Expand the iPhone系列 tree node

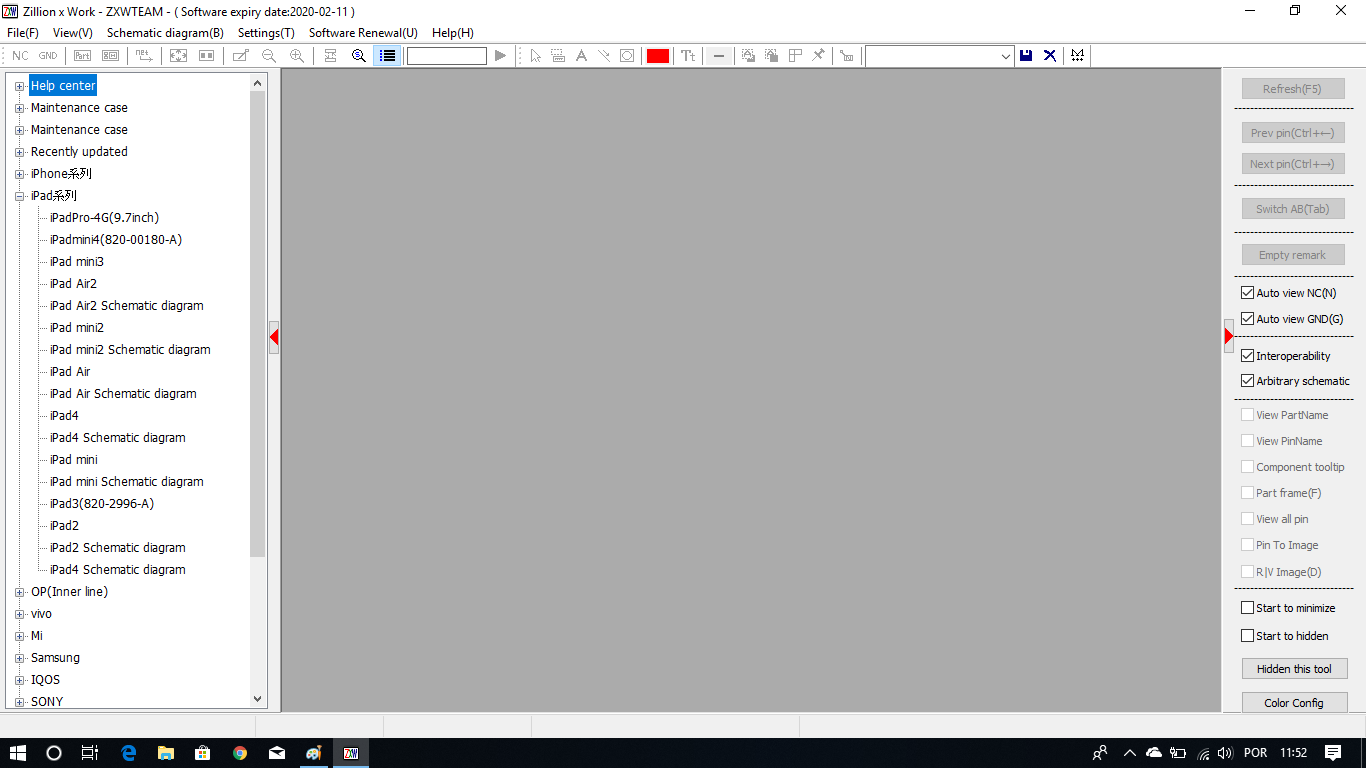click(19, 174)
